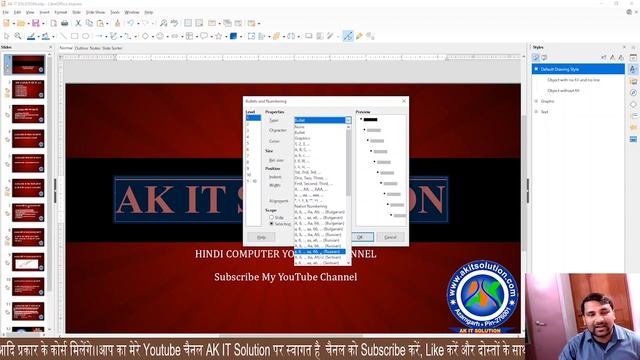
Task: Select the Selection scope radio button
Action: coord(271,224)
